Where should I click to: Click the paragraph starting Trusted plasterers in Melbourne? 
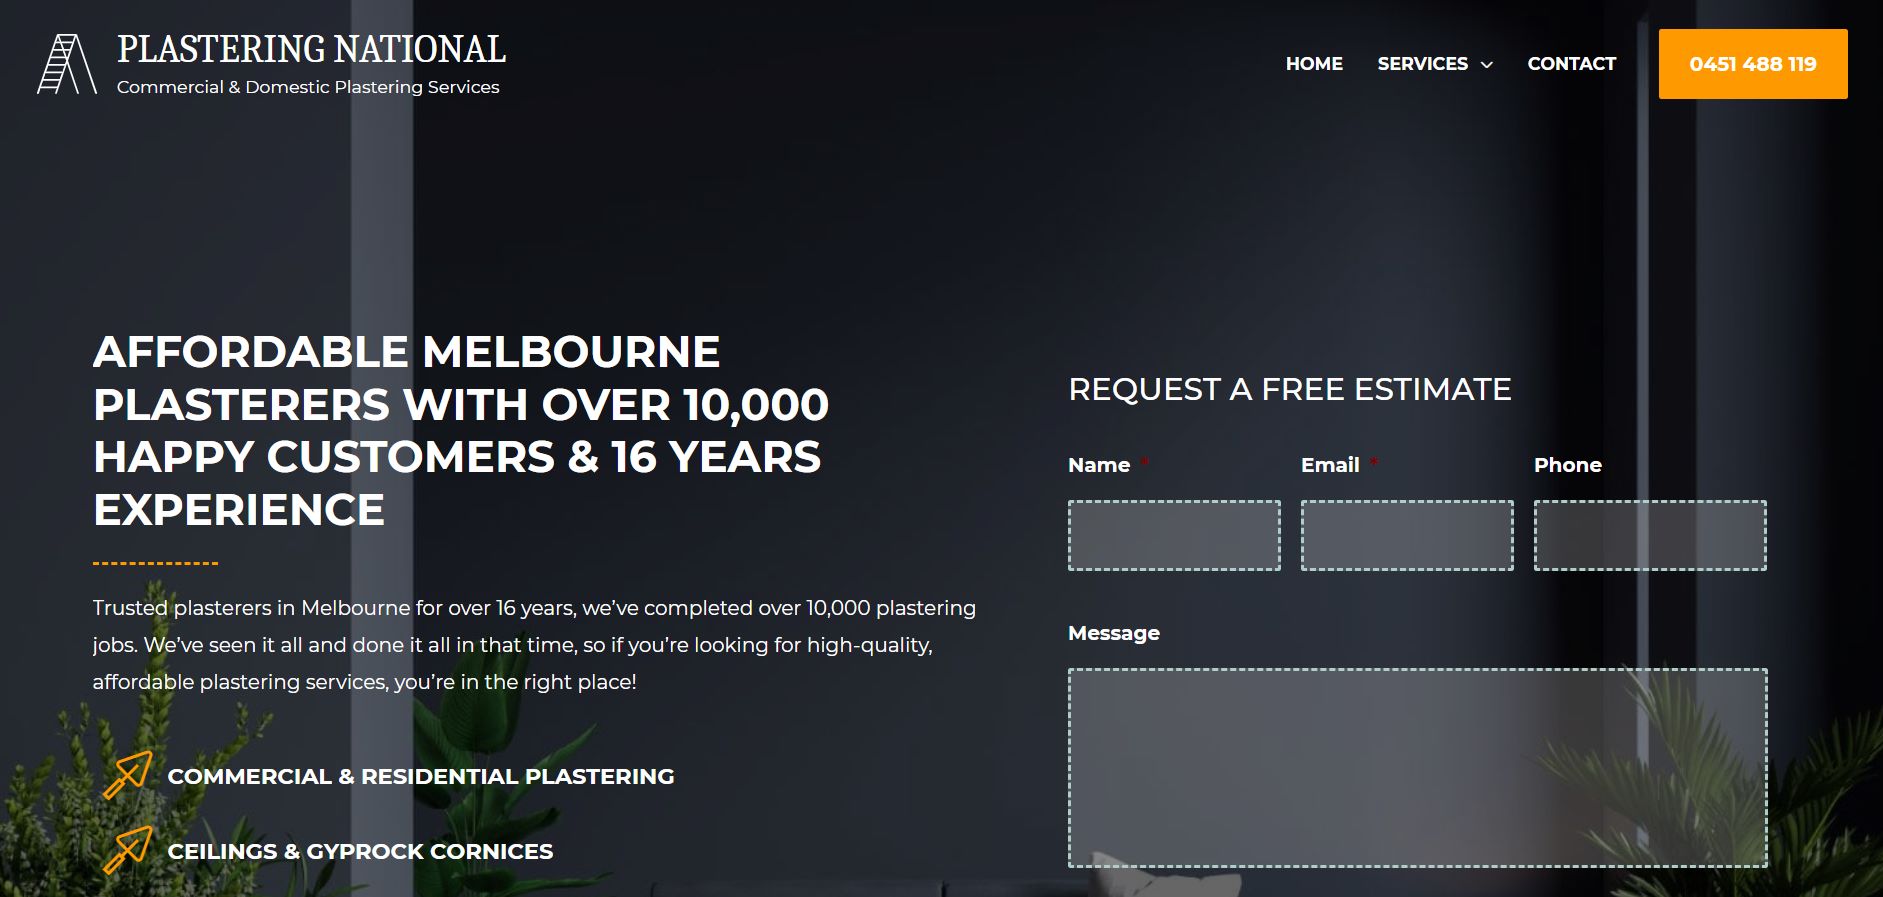click(534, 645)
